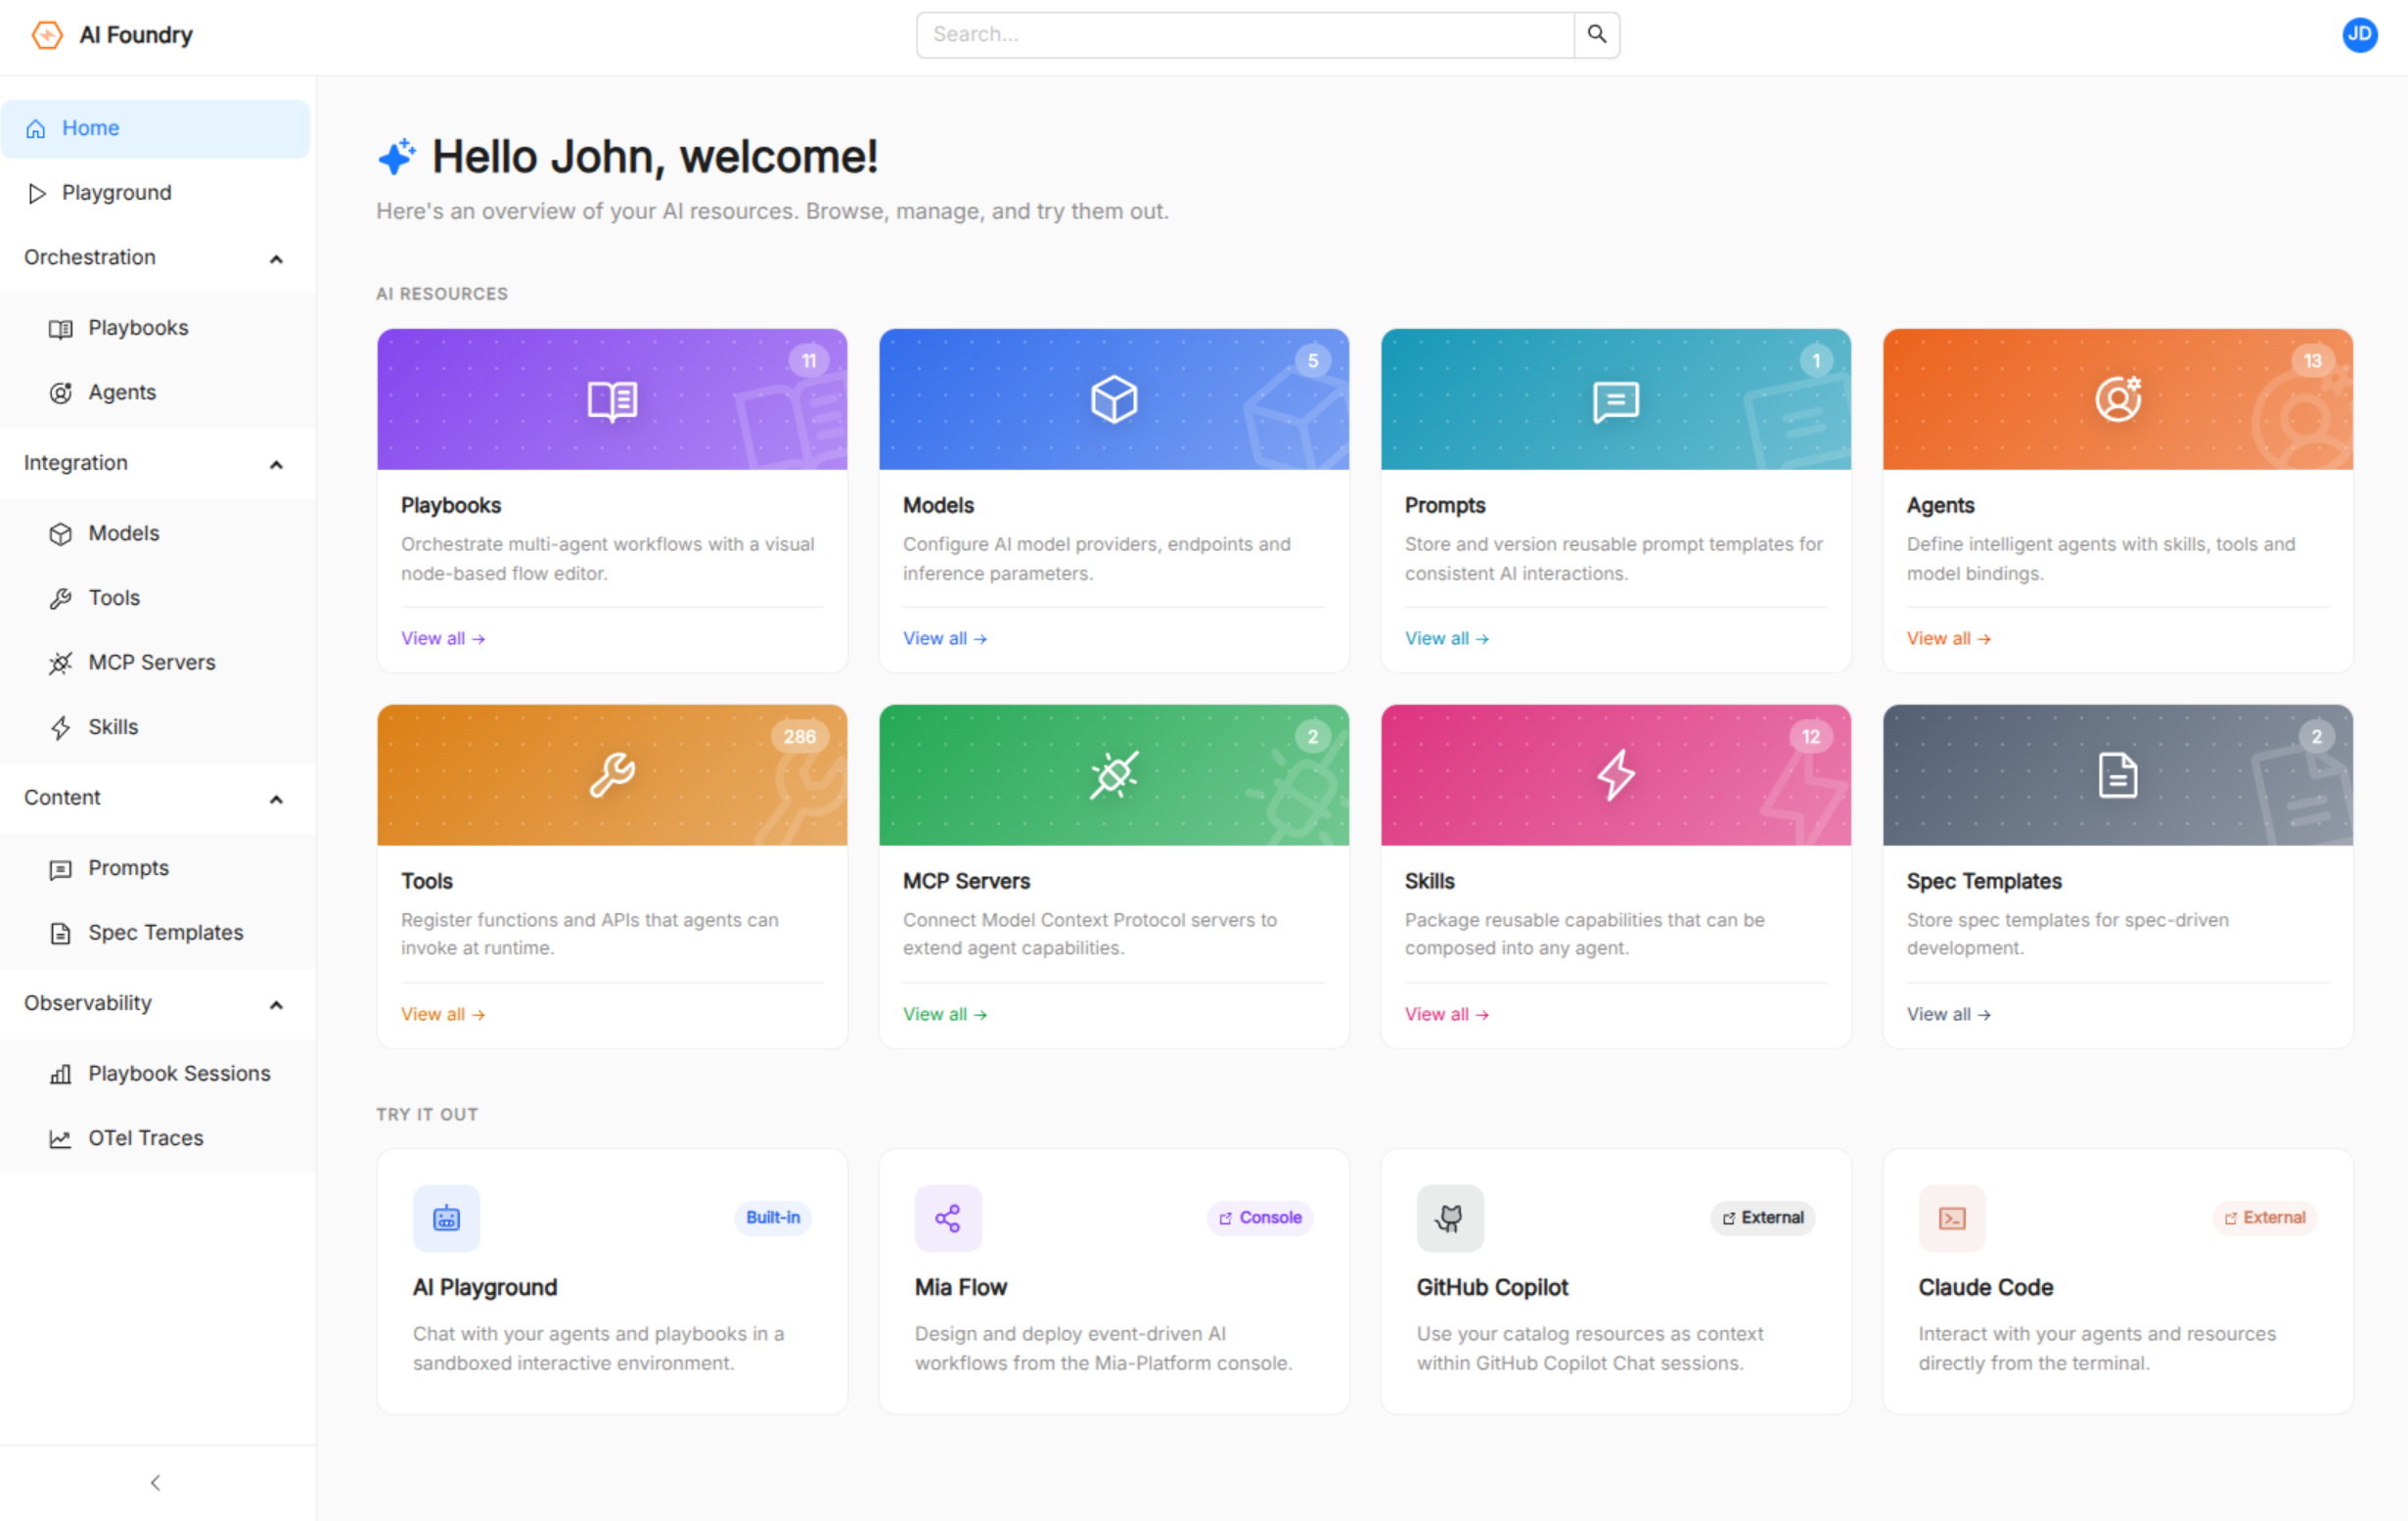Click the sparkle icon beside the greeting
2408x1521 pixels.
tap(397, 156)
